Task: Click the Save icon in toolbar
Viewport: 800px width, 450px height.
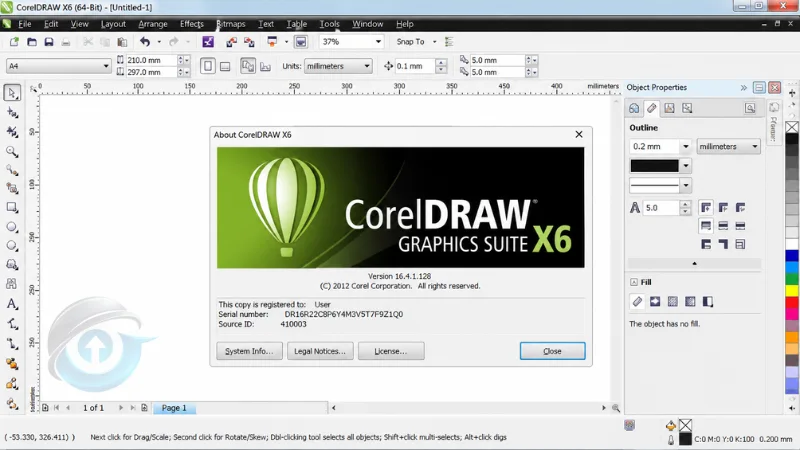Action: click(49, 42)
